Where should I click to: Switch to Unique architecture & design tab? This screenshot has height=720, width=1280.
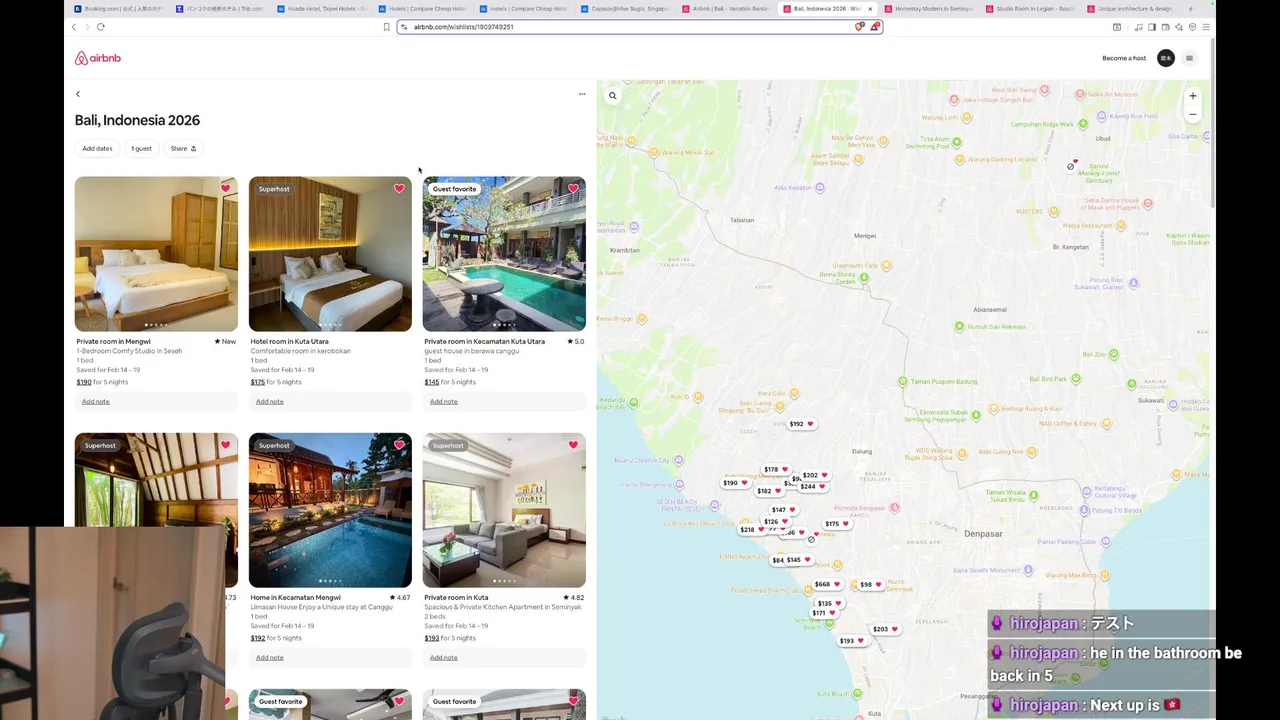[1130, 8]
